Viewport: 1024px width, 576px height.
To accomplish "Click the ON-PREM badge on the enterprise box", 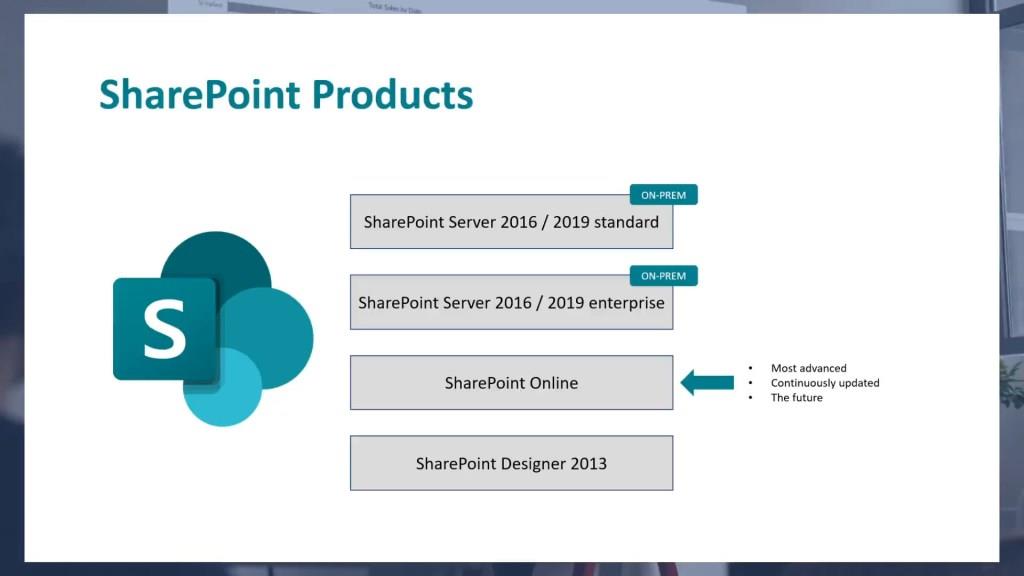I will point(664,276).
